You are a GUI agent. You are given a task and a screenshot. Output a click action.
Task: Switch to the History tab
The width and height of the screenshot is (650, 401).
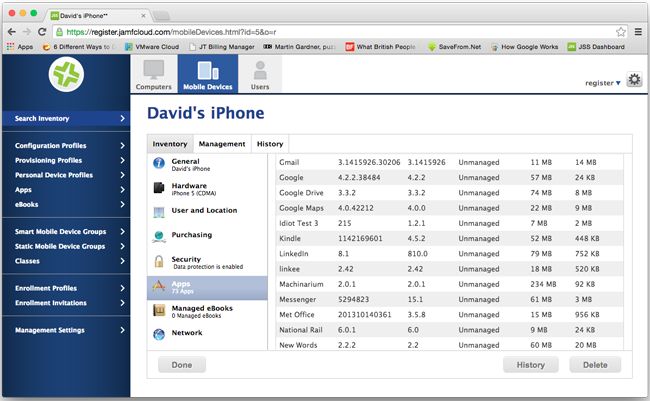point(270,144)
